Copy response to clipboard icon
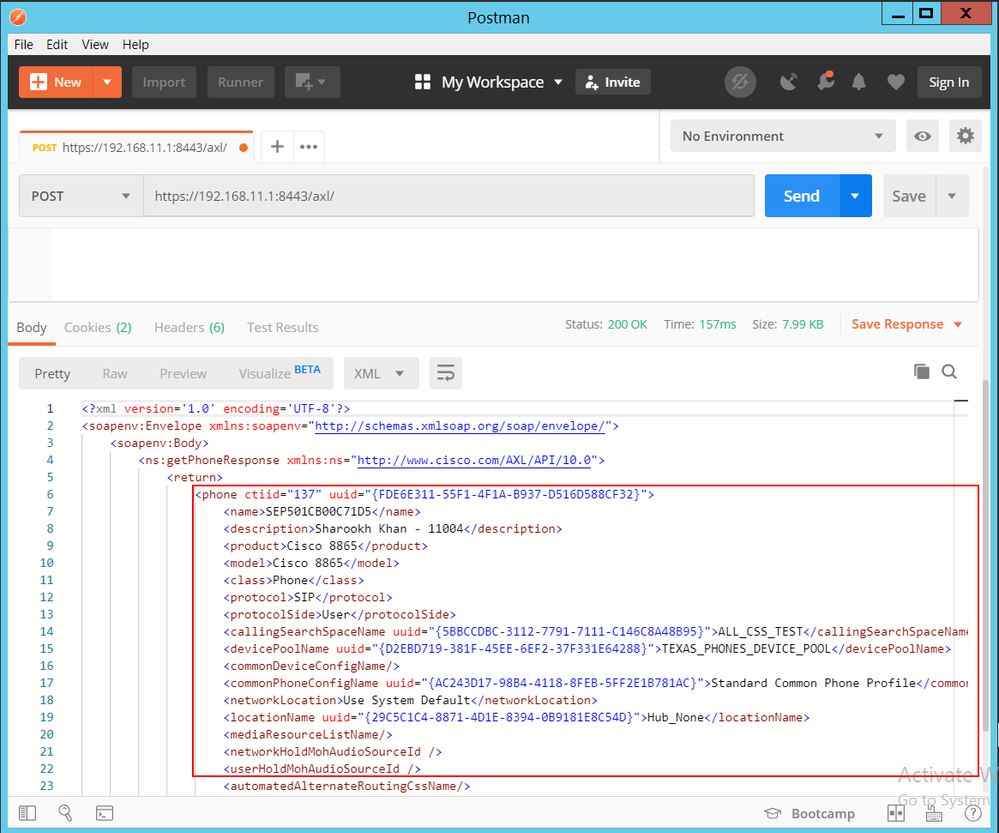 921,372
